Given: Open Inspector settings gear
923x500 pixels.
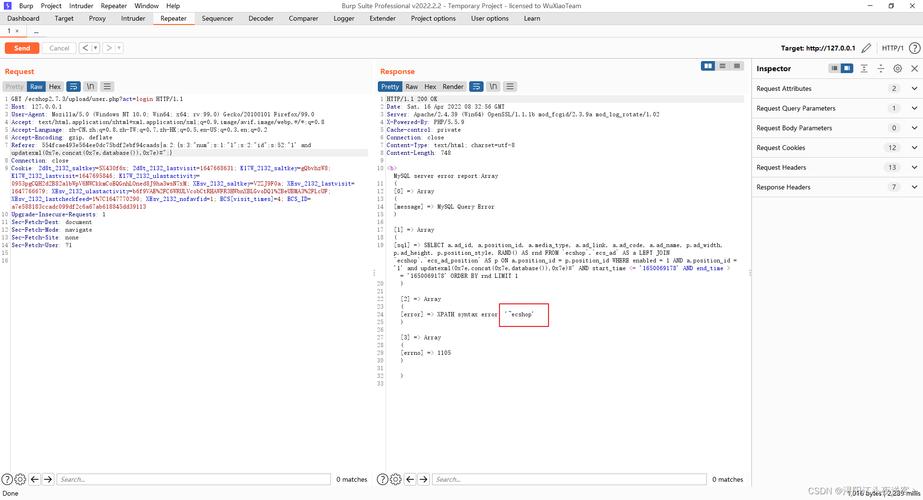Looking at the screenshot, I should coord(897,68).
